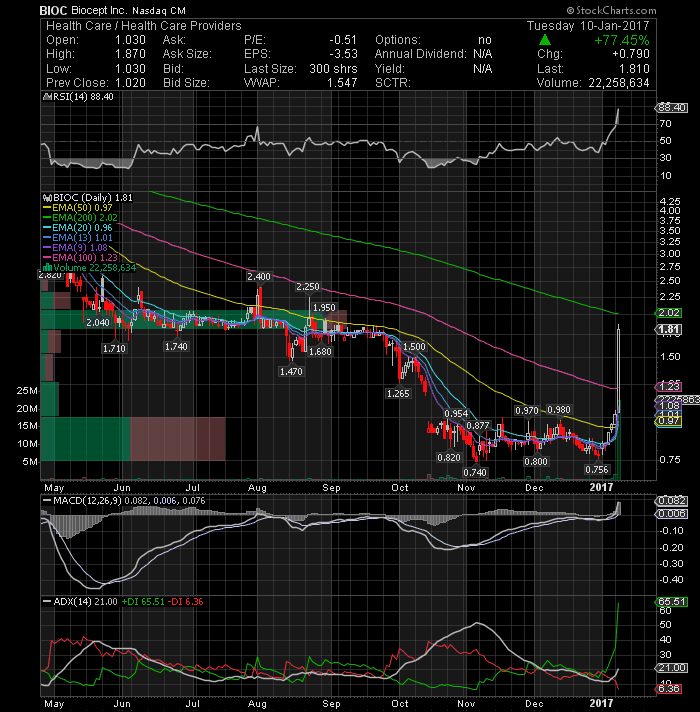Click the 25M volume scale label
The width and height of the screenshot is (700, 712).
(27, 391)
